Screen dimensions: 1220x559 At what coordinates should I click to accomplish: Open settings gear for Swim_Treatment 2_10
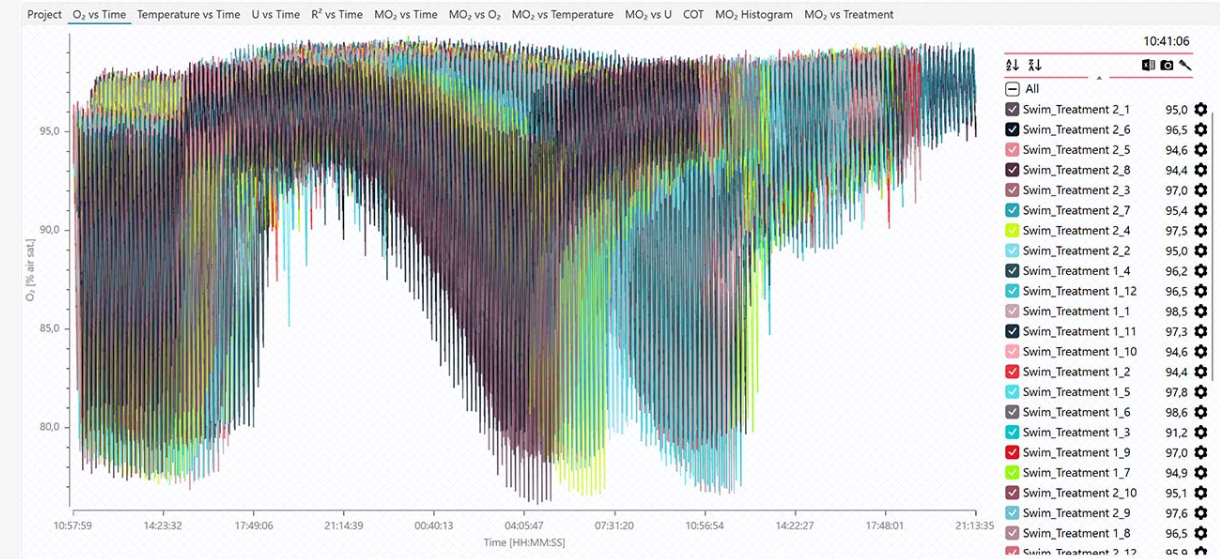click(x=1200, y=493)
